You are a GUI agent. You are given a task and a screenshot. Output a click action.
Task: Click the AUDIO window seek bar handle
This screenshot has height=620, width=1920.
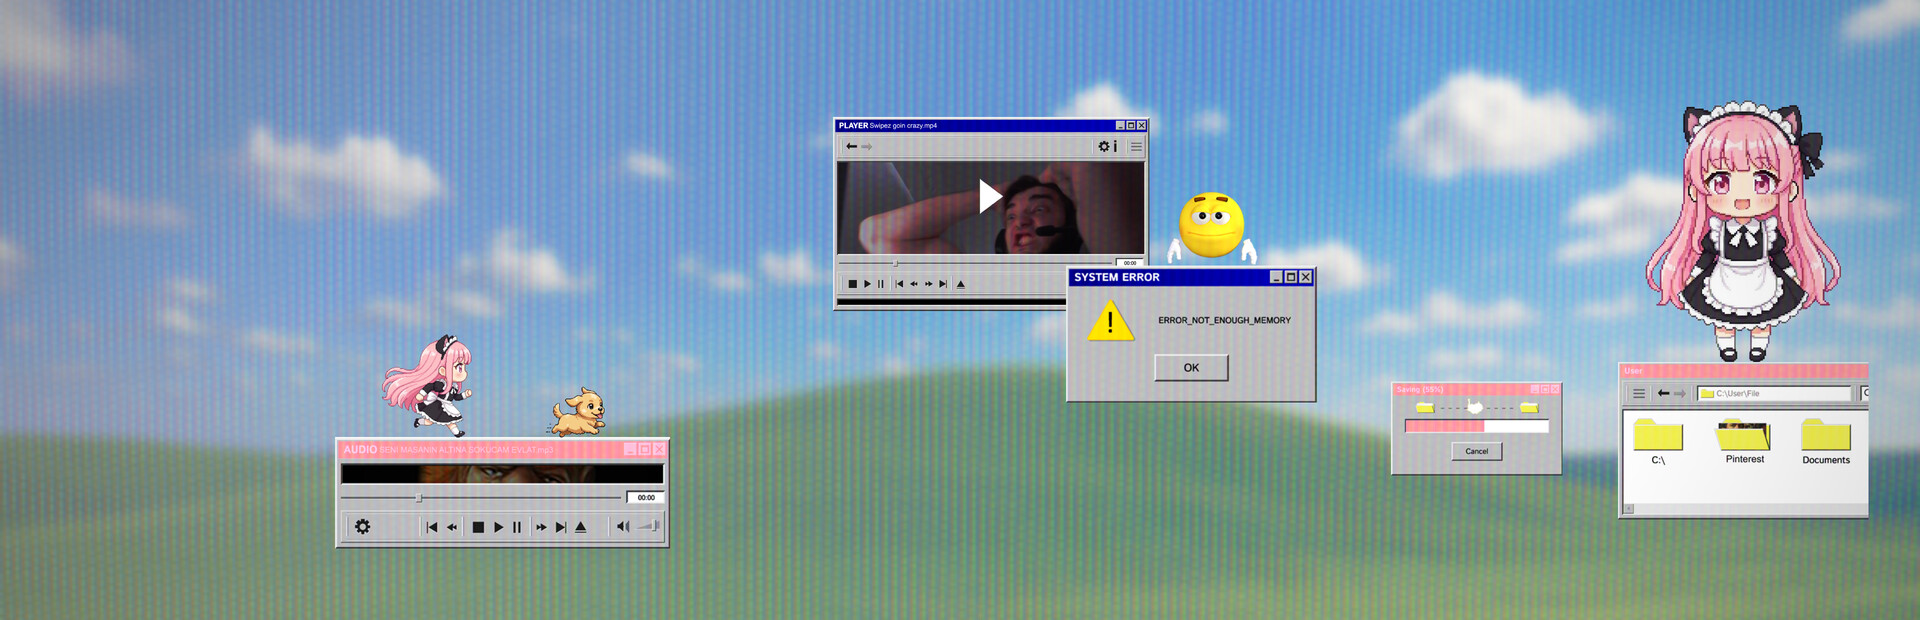(x=419, y=497)
